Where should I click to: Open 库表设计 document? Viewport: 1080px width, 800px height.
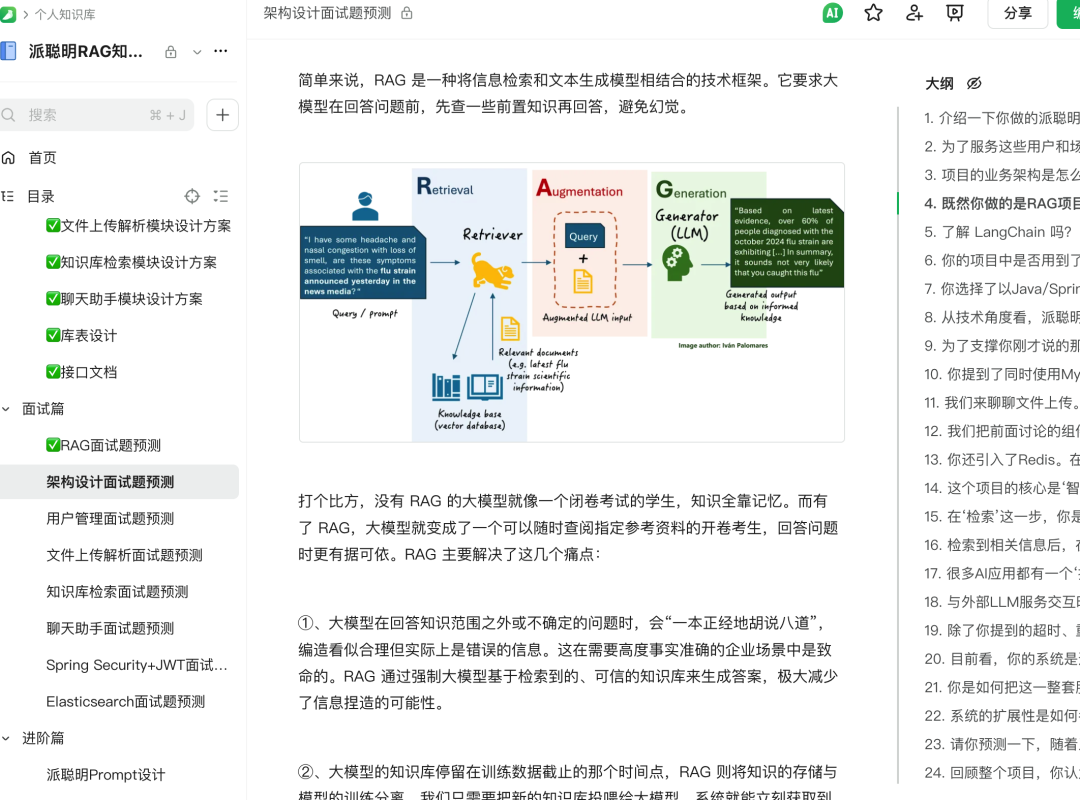(x=81, y=336)
